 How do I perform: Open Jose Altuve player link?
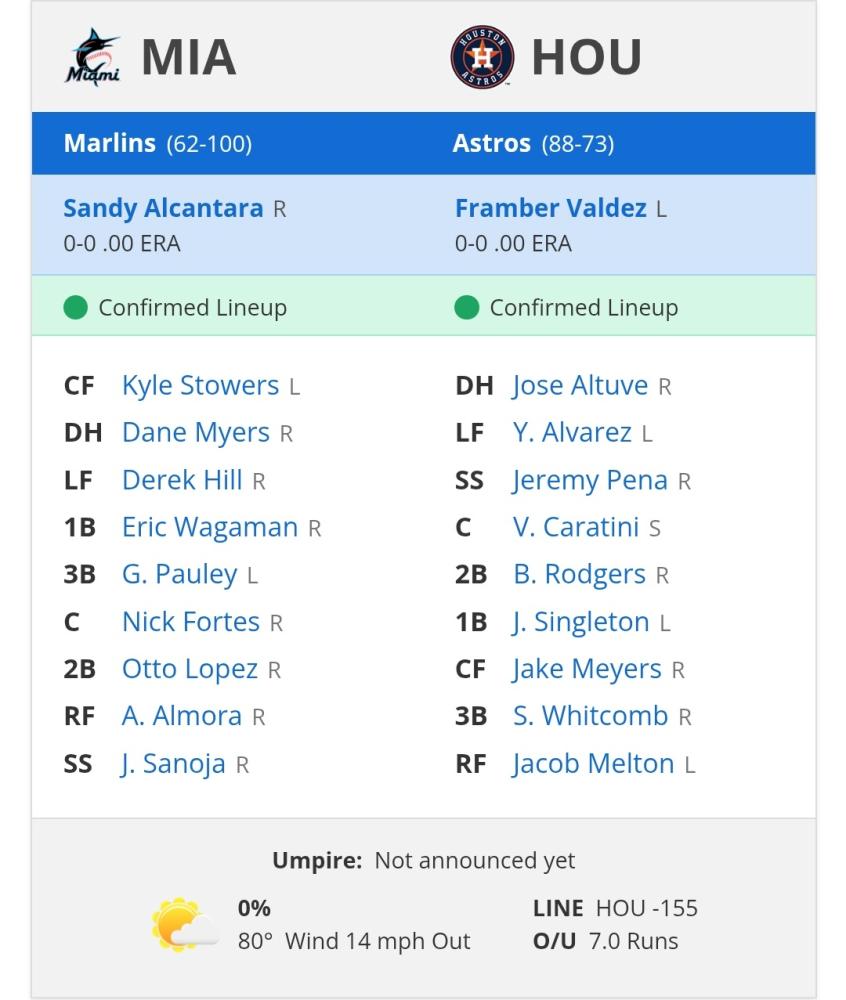580,385
